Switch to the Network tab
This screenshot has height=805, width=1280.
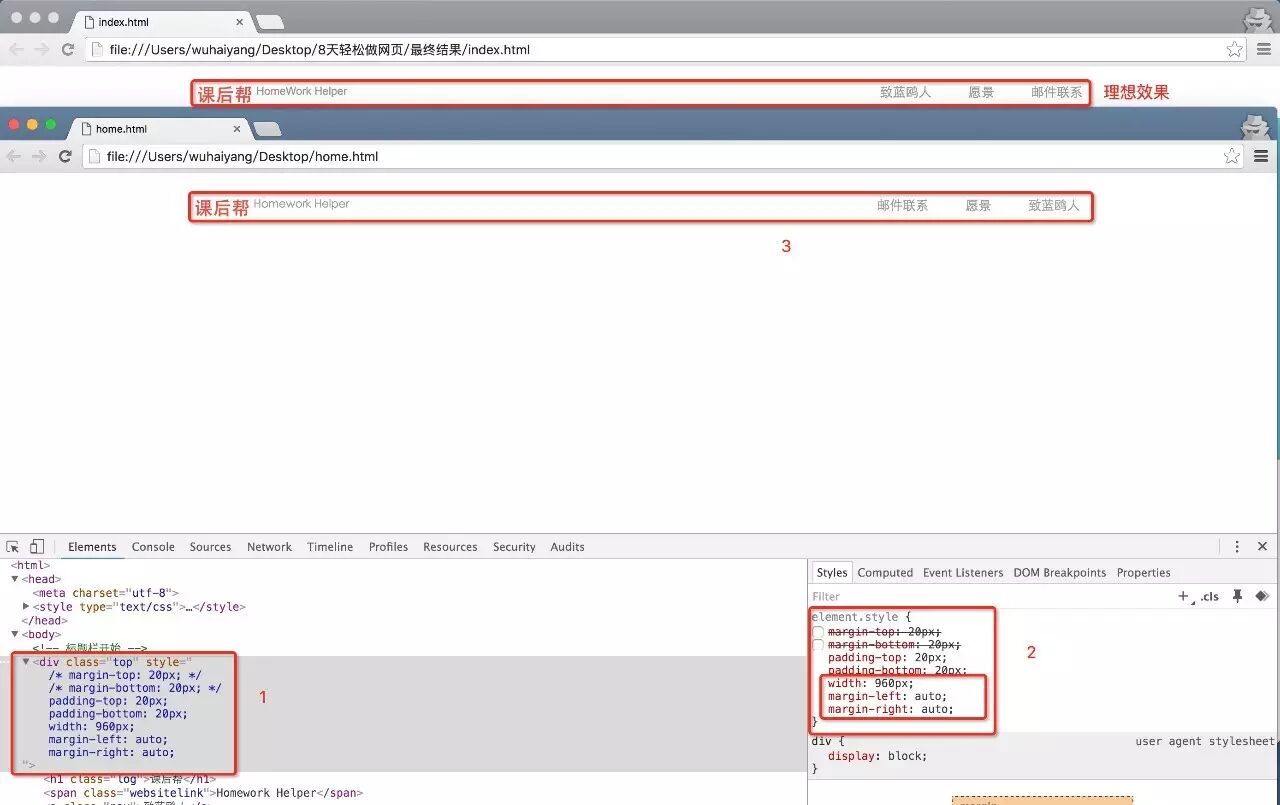point(269,547)
